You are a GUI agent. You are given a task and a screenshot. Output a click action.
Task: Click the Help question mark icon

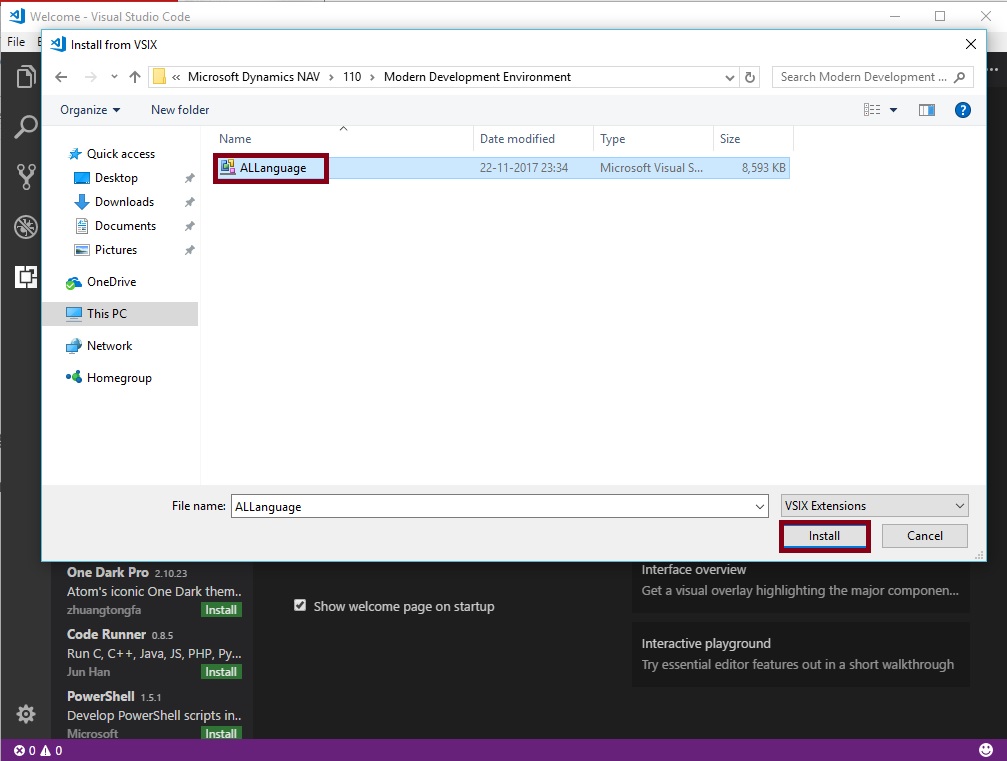pyautogui.click(x=962, y=110)
